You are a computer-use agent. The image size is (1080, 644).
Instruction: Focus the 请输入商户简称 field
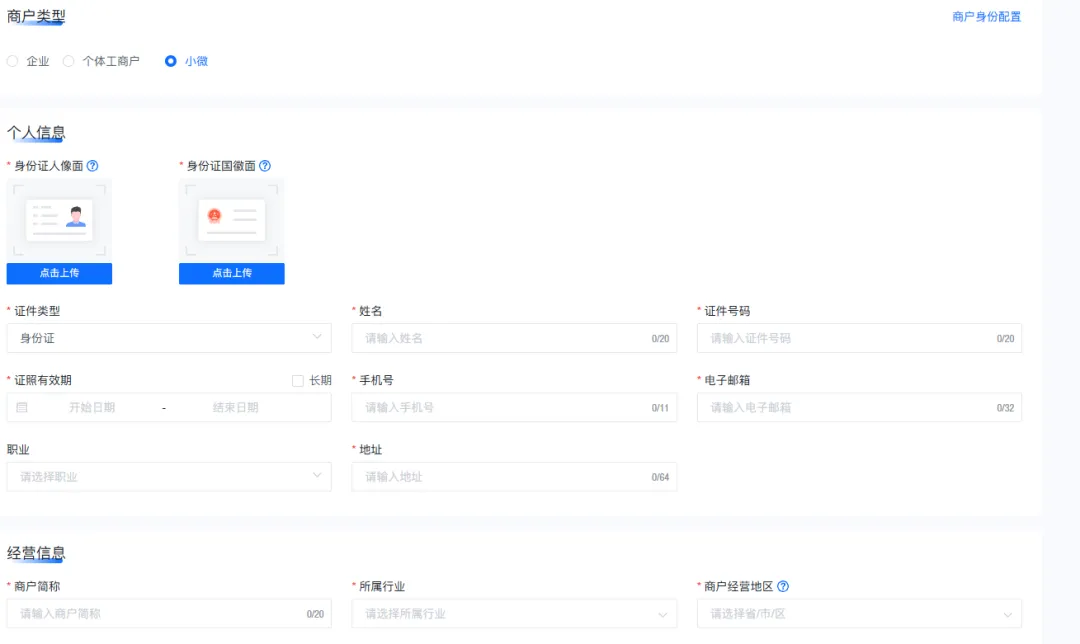(x=169, y=614)
